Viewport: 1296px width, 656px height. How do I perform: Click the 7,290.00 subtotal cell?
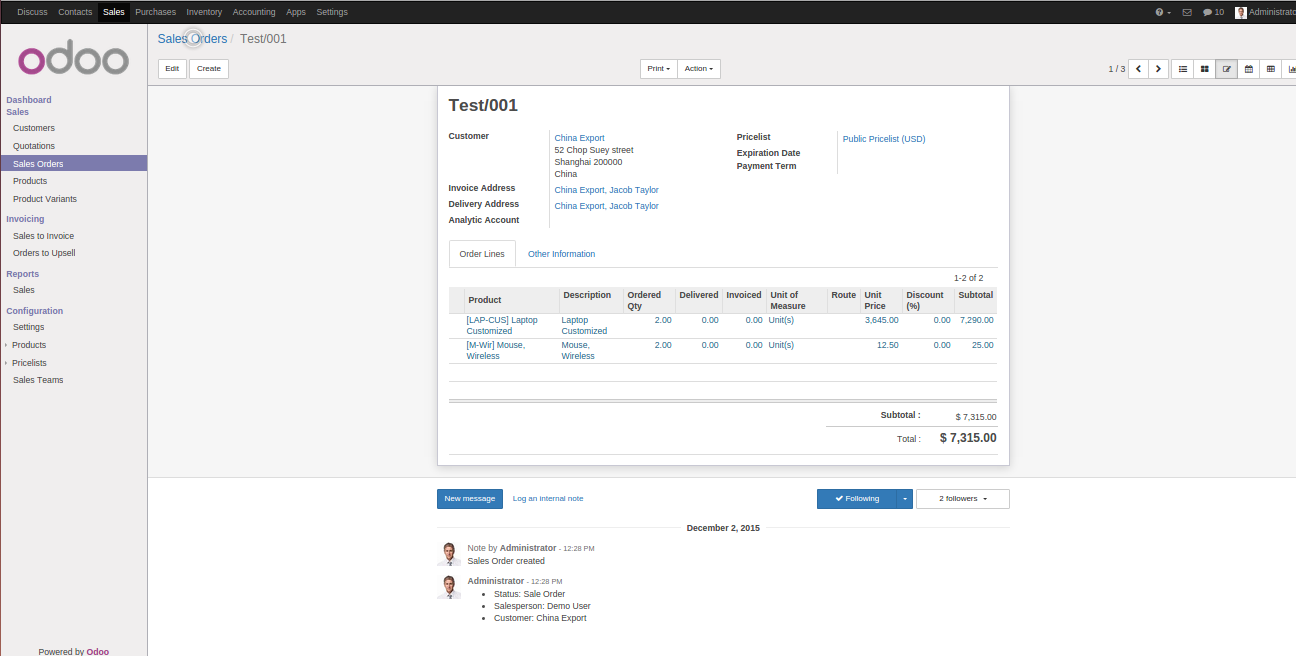pos(976,320)
